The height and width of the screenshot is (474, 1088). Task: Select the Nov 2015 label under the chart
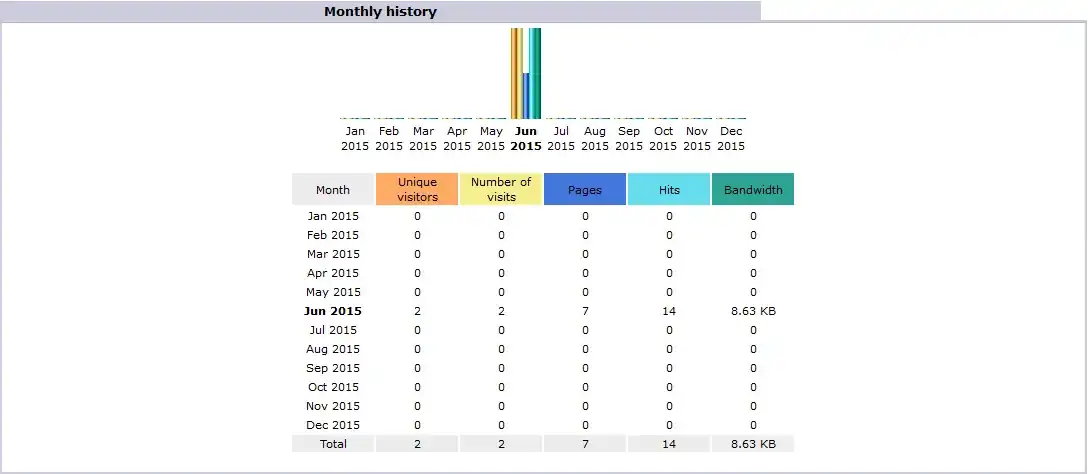click(x=697, y=138)
